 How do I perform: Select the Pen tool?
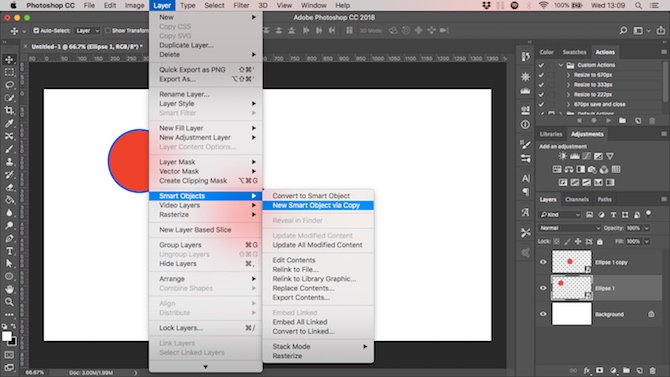point(9,239)
